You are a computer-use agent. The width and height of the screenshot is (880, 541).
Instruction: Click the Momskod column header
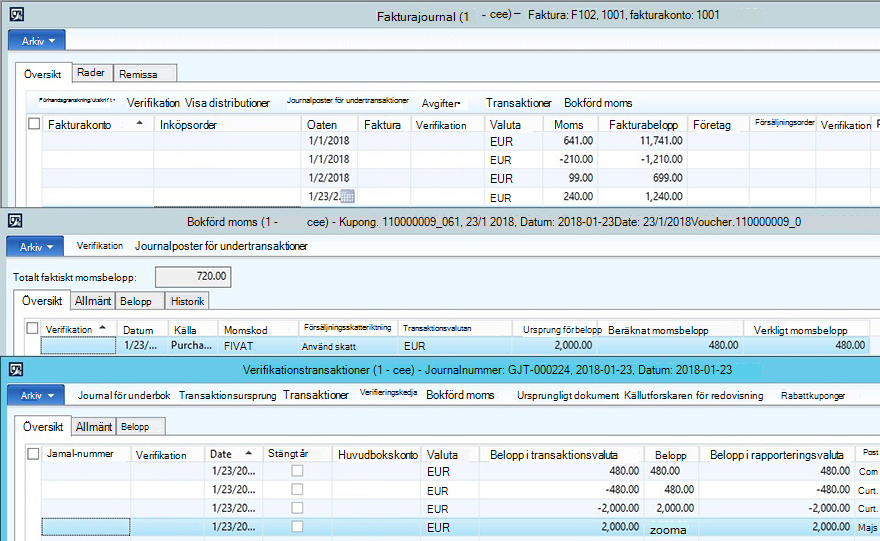tap(258, 329)
